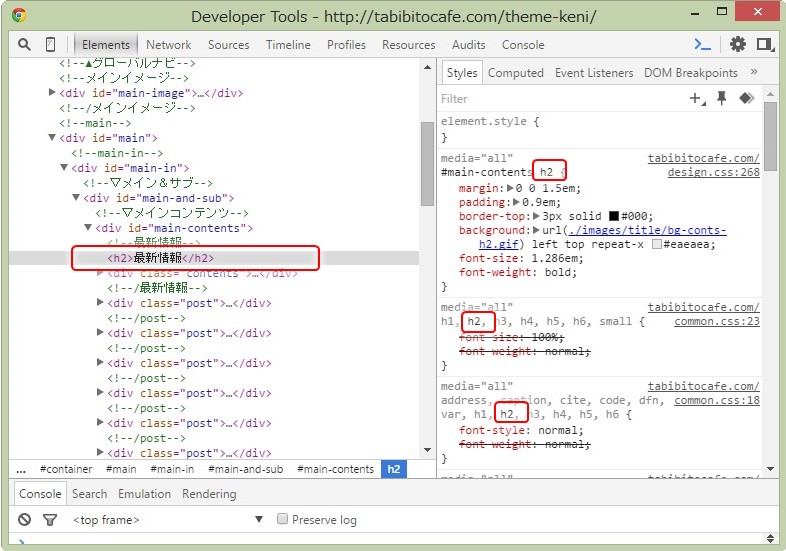786x551 pixels.
Task: Change dock side icon
Action: [765, 45]
